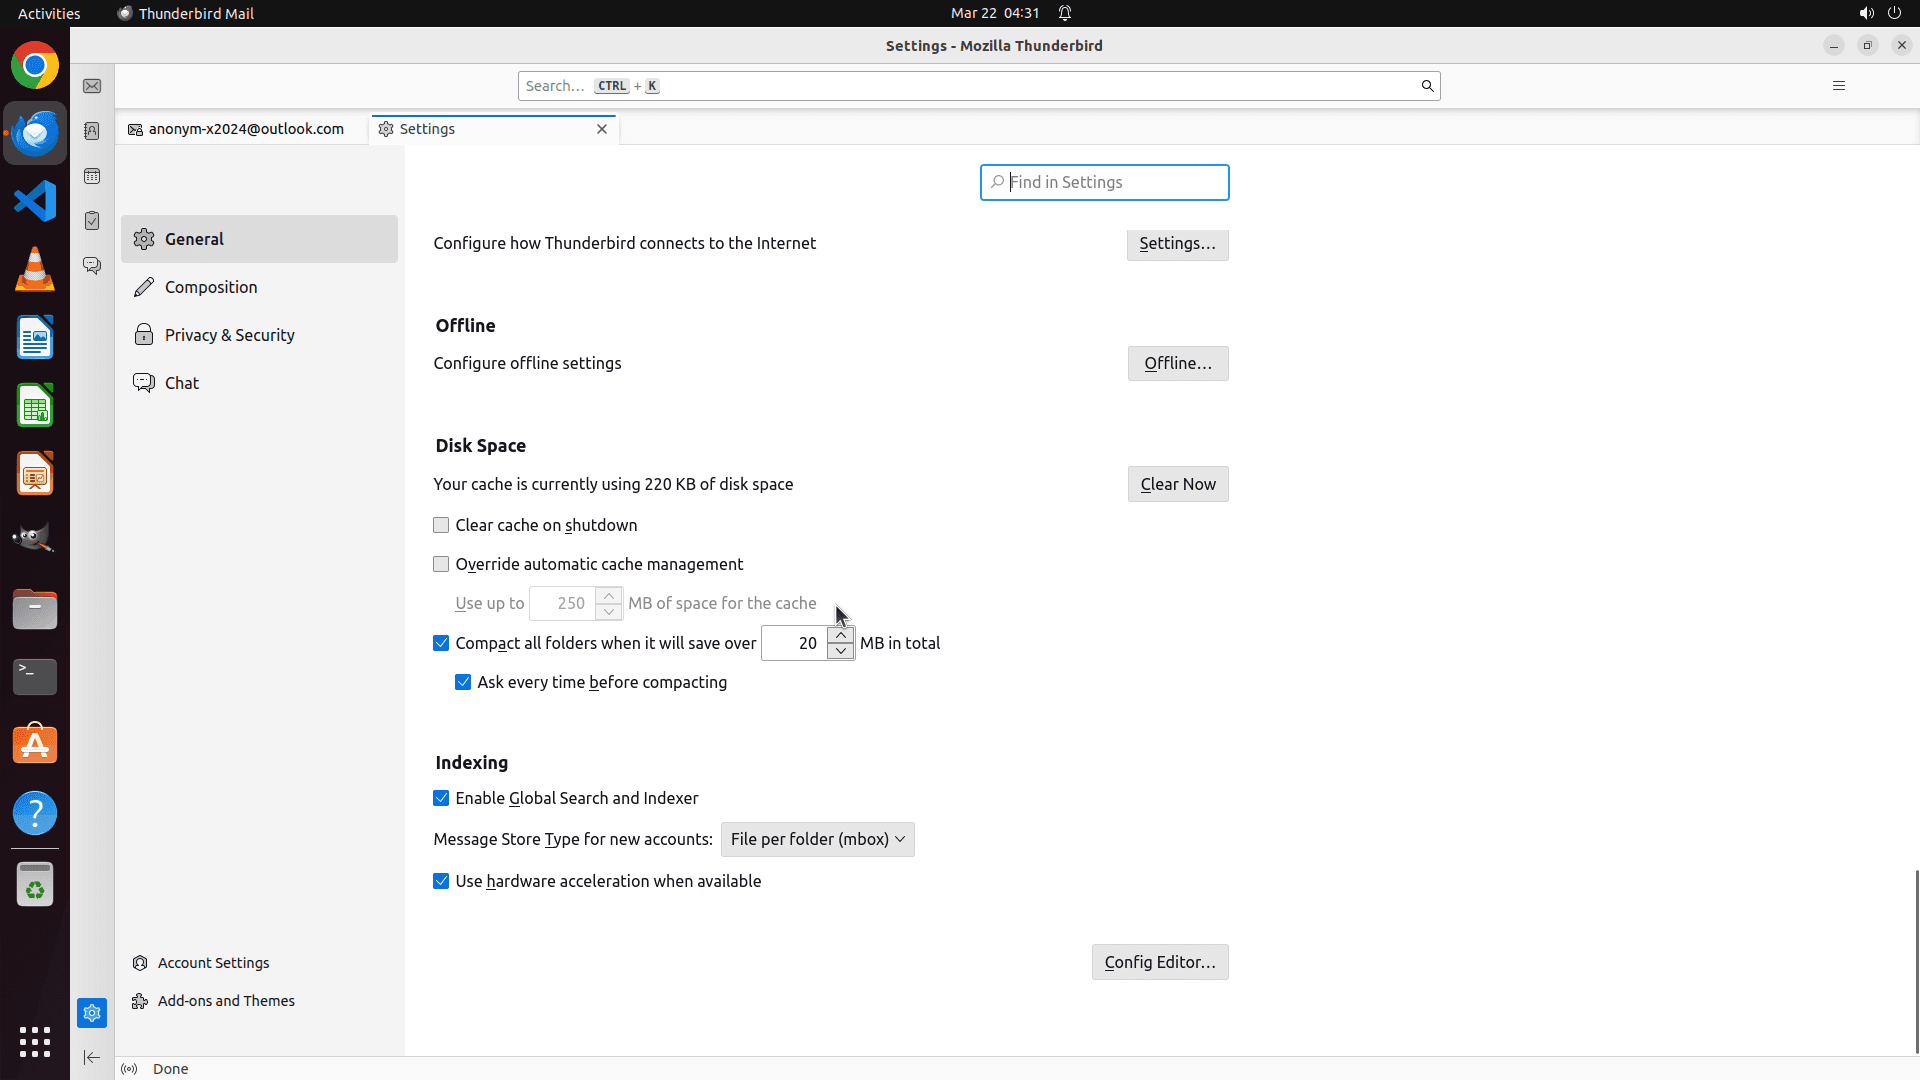Image resolution: width=1920 pixels, height=1080 pixels.
Task: Open connection Settings… button
Action: pos(1177,243)
